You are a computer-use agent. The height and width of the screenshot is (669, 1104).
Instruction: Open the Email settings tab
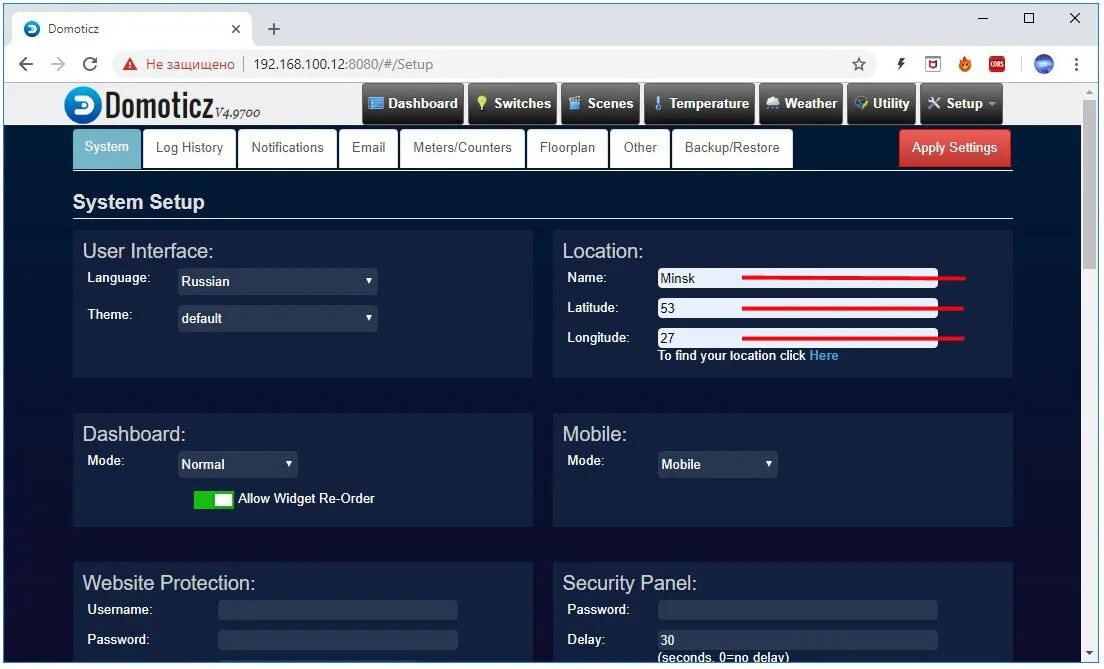(368, 148)
